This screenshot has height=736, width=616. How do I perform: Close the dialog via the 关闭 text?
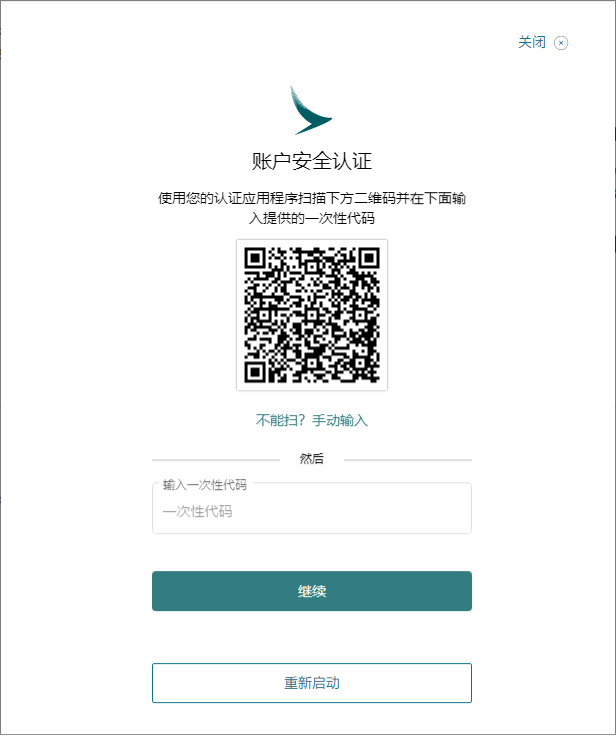tap(532, 42)
